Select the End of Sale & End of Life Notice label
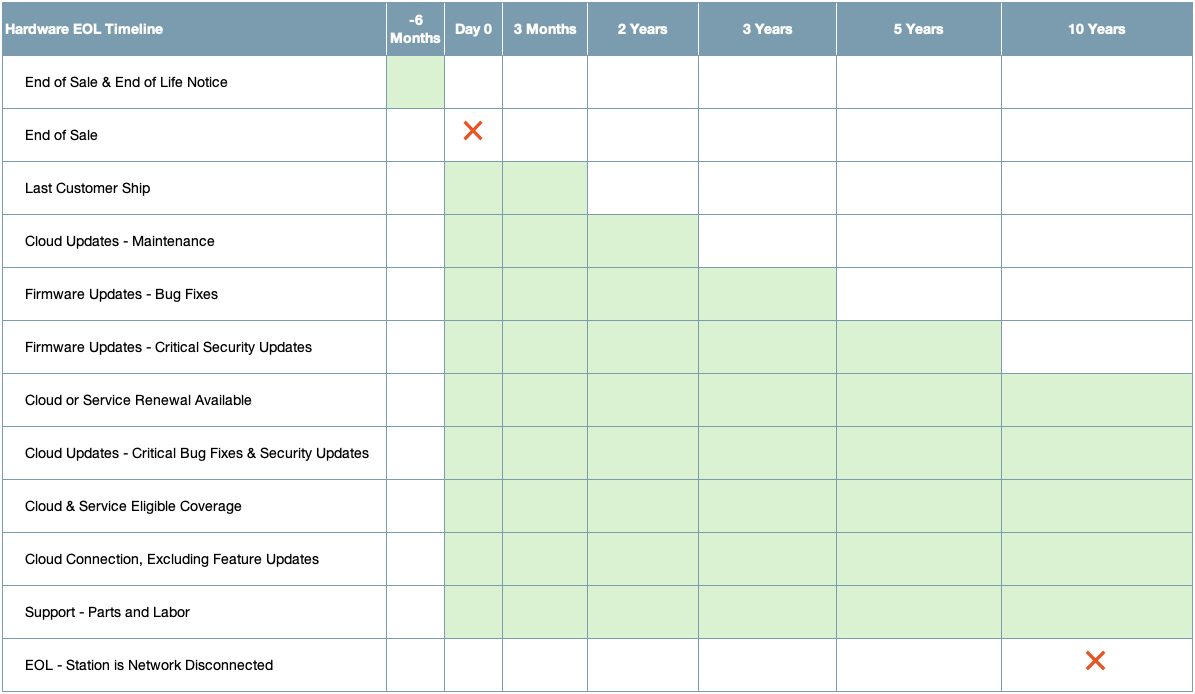This screenshot has height=694, width=1195. click(126, 82)
